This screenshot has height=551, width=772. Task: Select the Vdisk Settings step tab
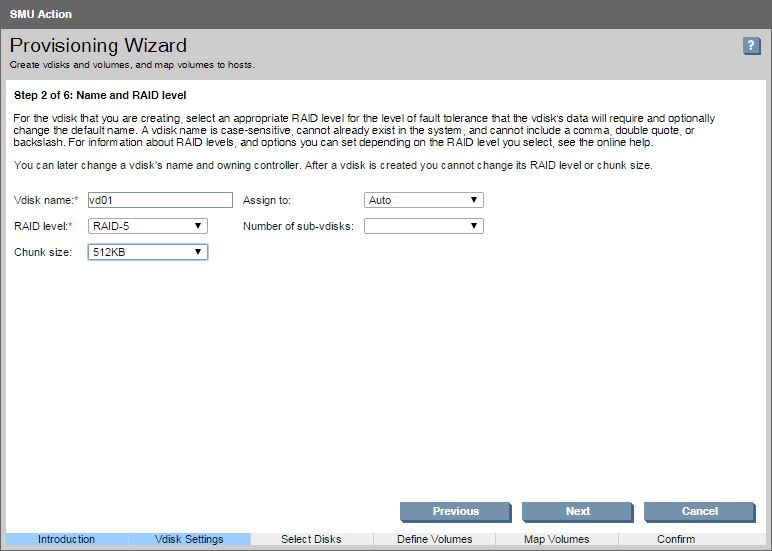coord(189,539)
